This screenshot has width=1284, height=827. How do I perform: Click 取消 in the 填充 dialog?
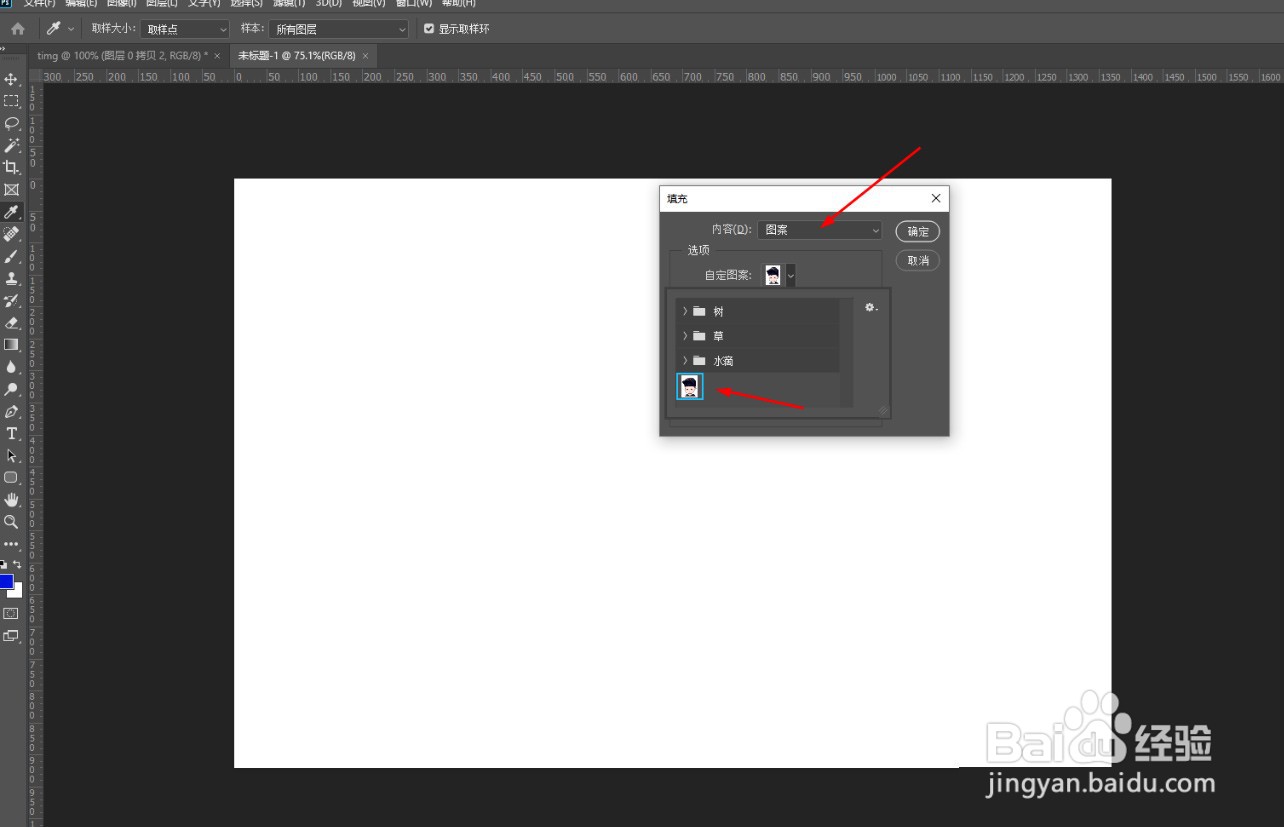click(918, 260)
